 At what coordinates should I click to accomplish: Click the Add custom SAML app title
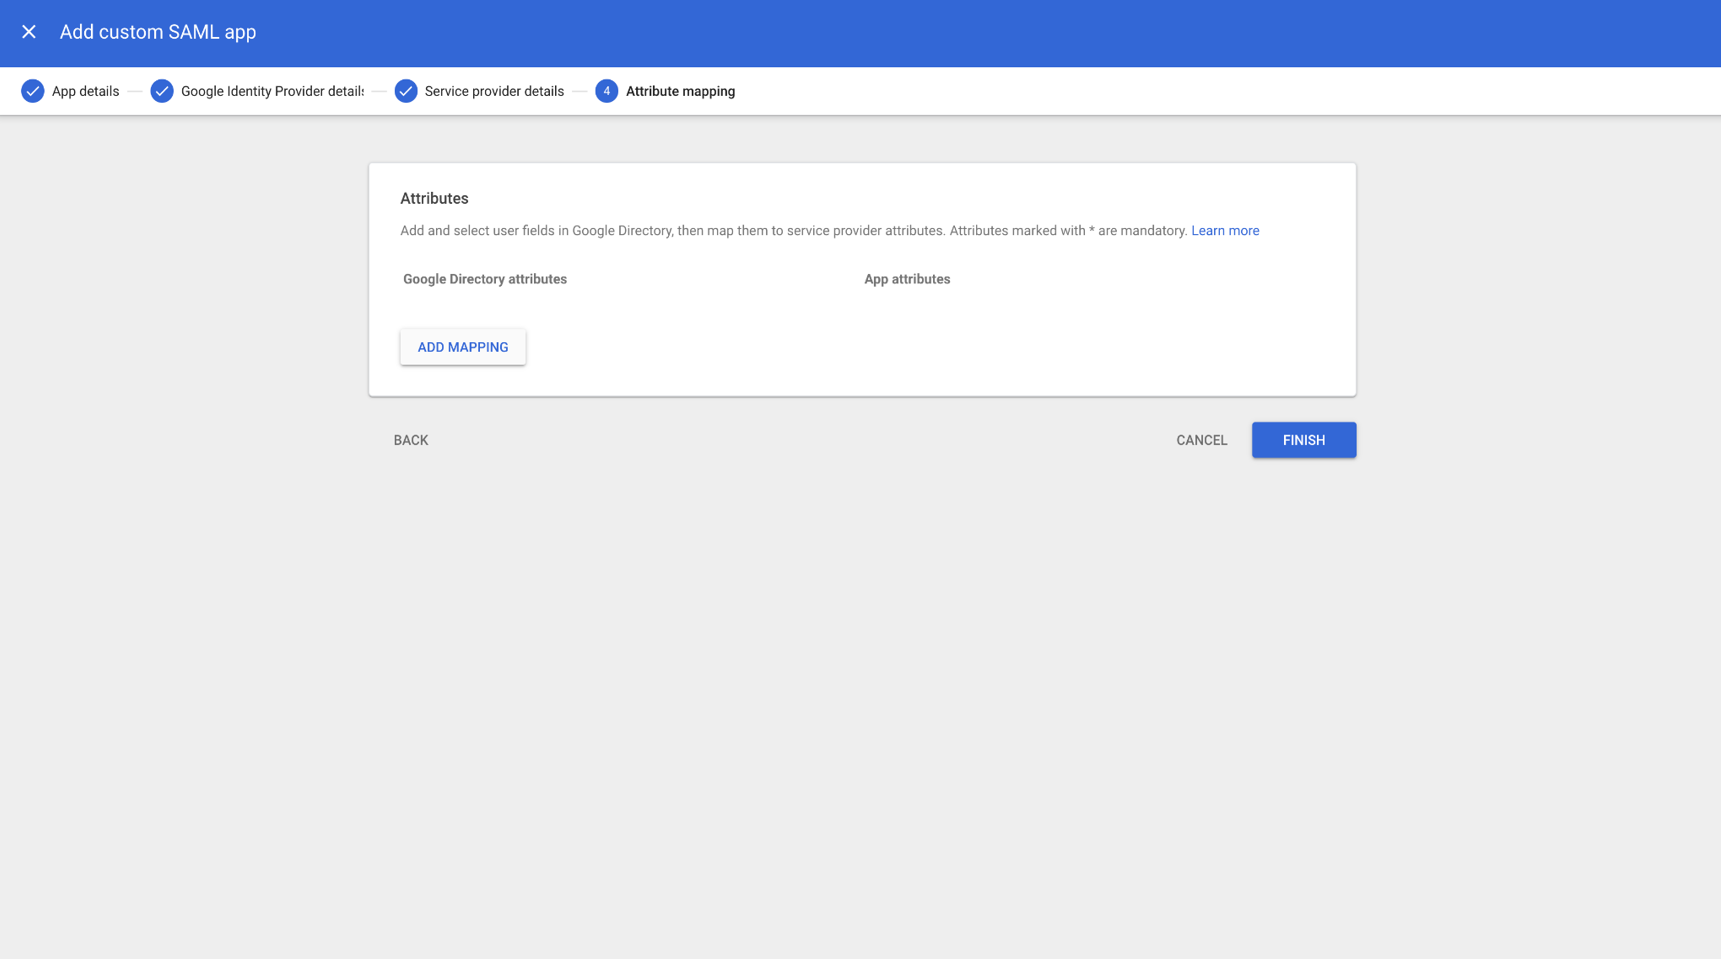click(158, 32)
